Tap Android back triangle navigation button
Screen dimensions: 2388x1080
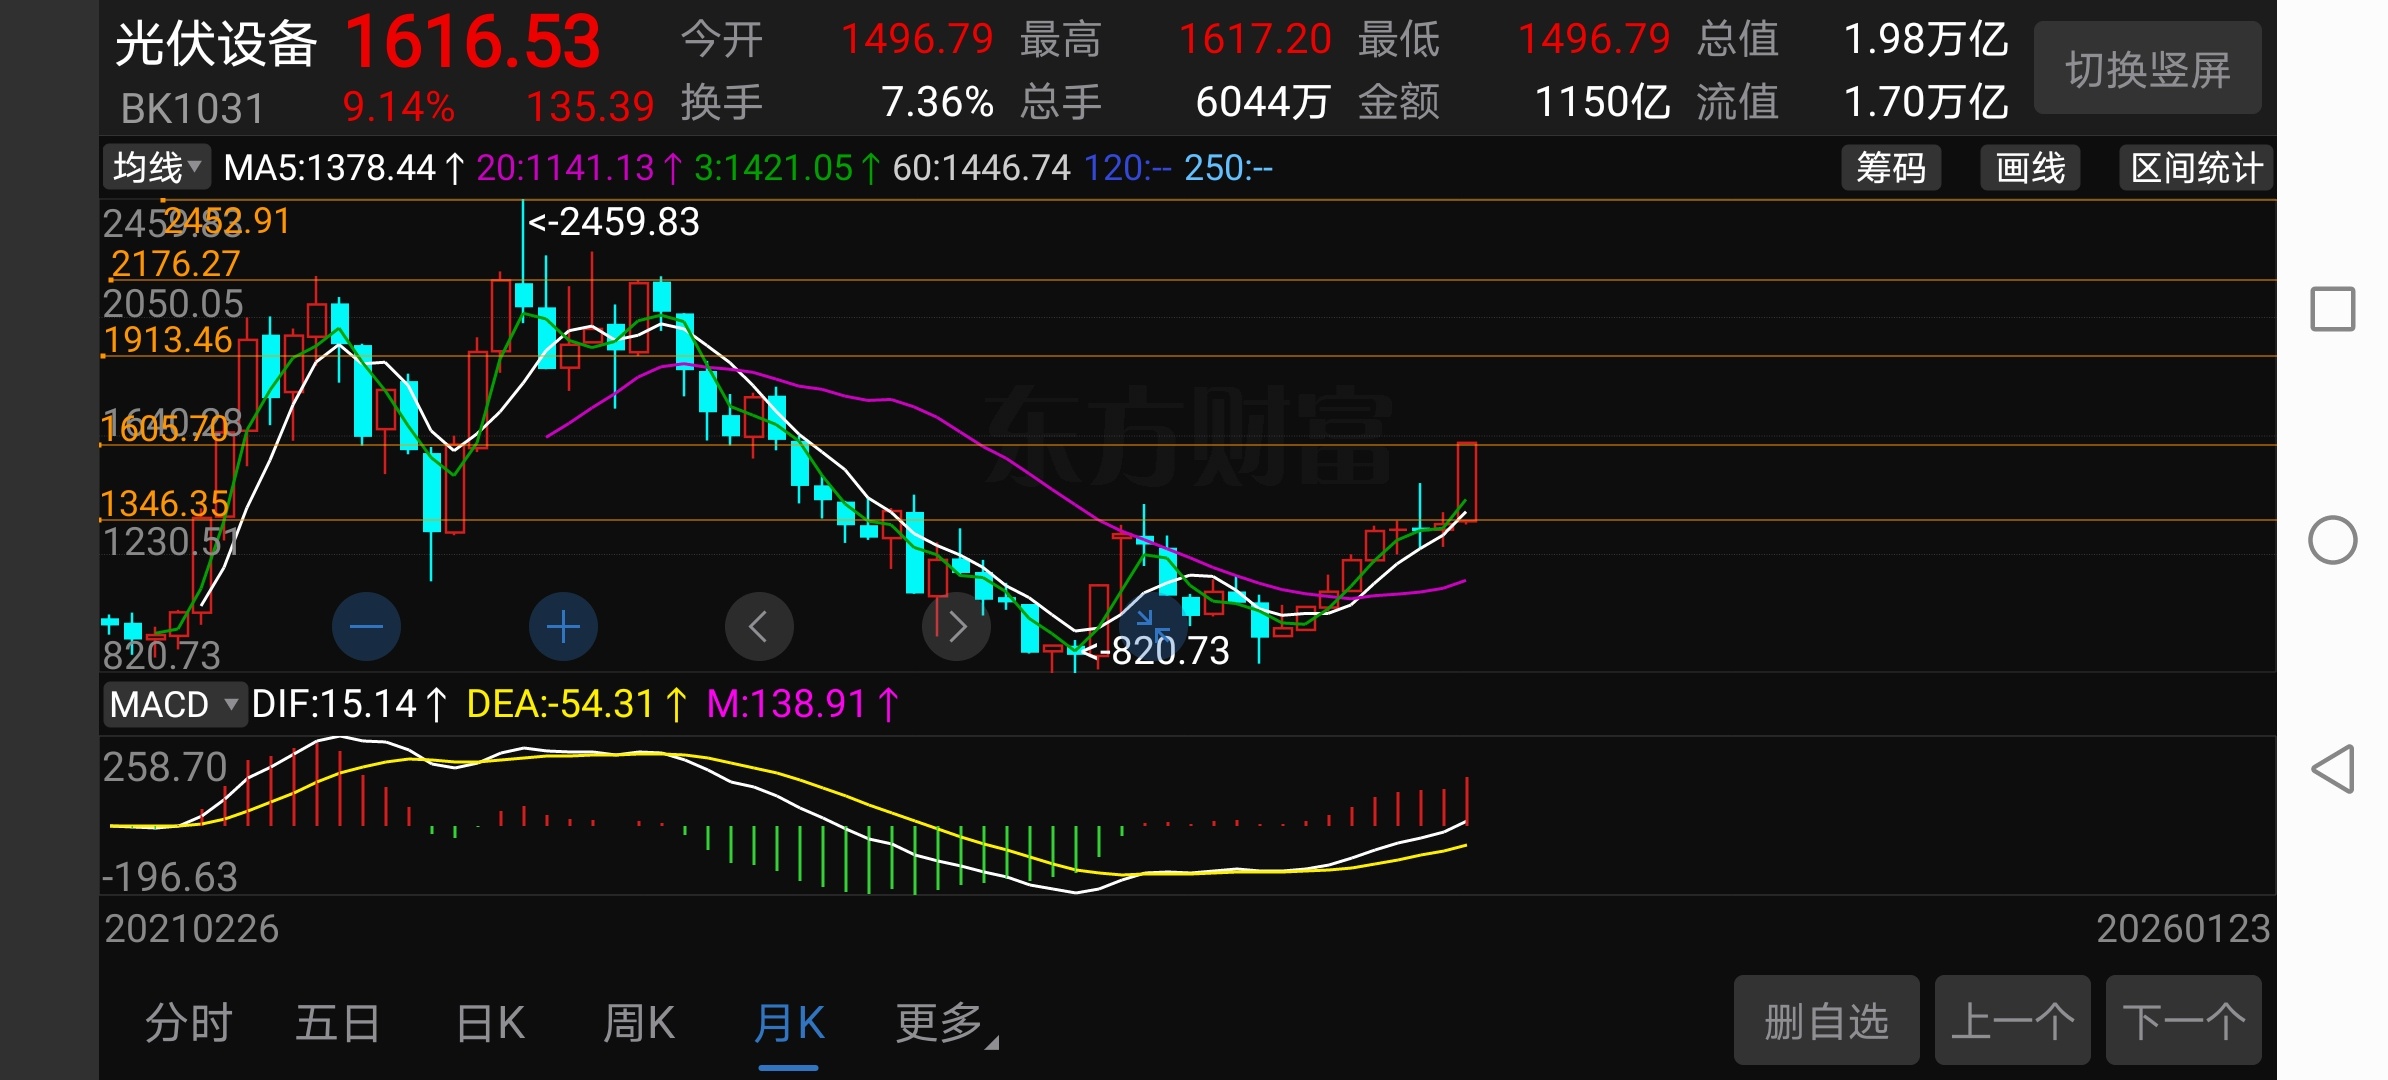pos(2332,769)
